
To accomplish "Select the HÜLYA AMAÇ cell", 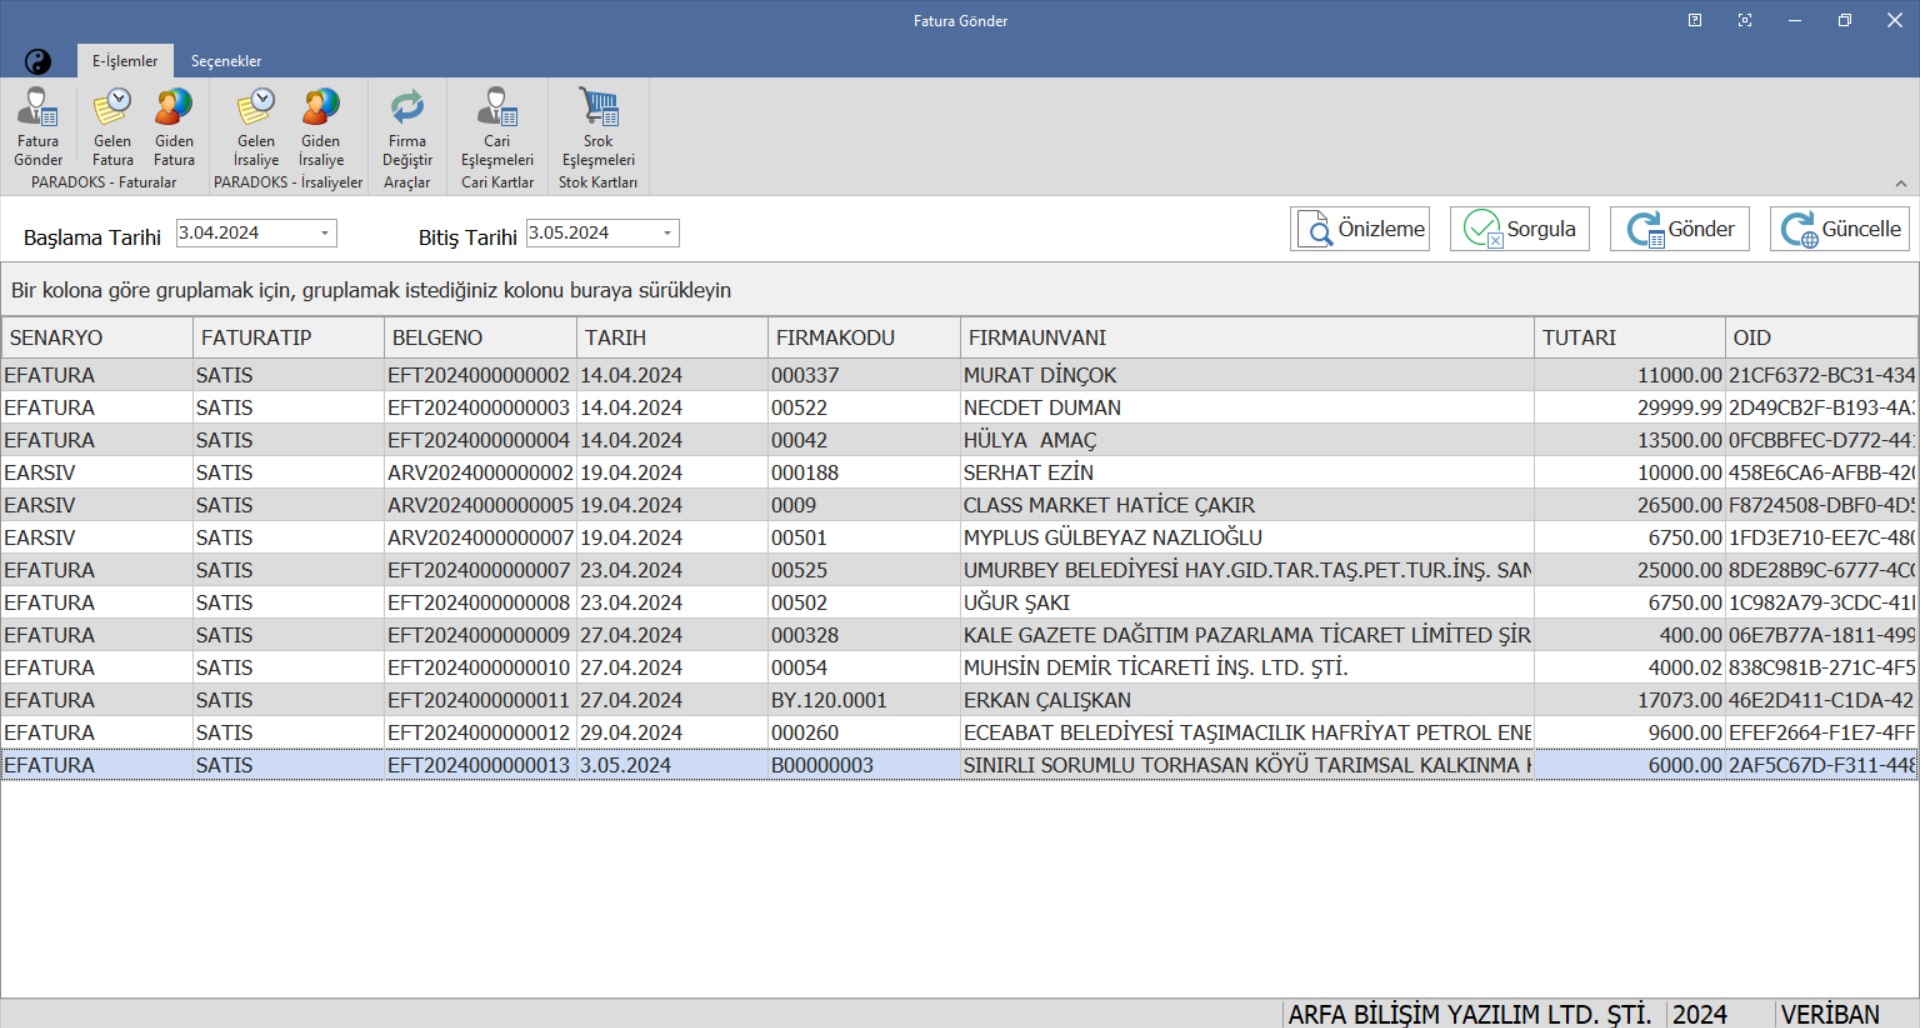I will pyautogui.click(x=1247, y=441).
